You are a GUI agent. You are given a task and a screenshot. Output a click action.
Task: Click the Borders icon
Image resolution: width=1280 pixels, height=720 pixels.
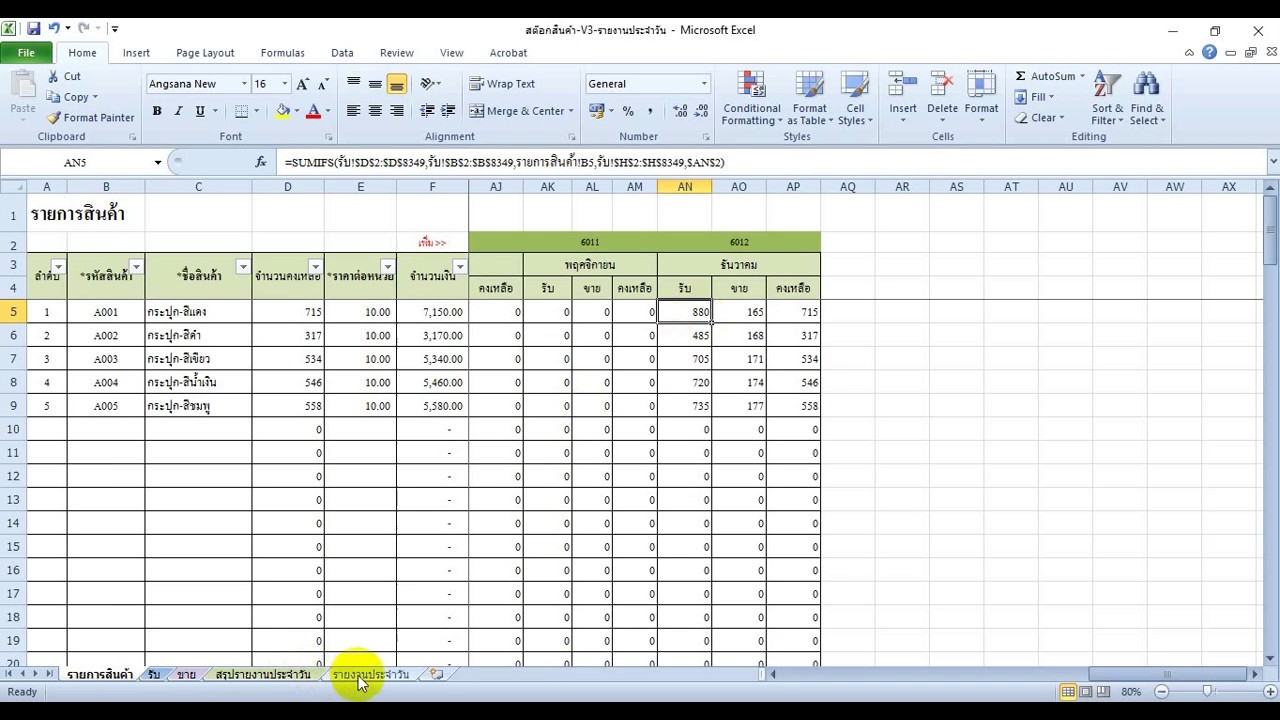point(241,111)
